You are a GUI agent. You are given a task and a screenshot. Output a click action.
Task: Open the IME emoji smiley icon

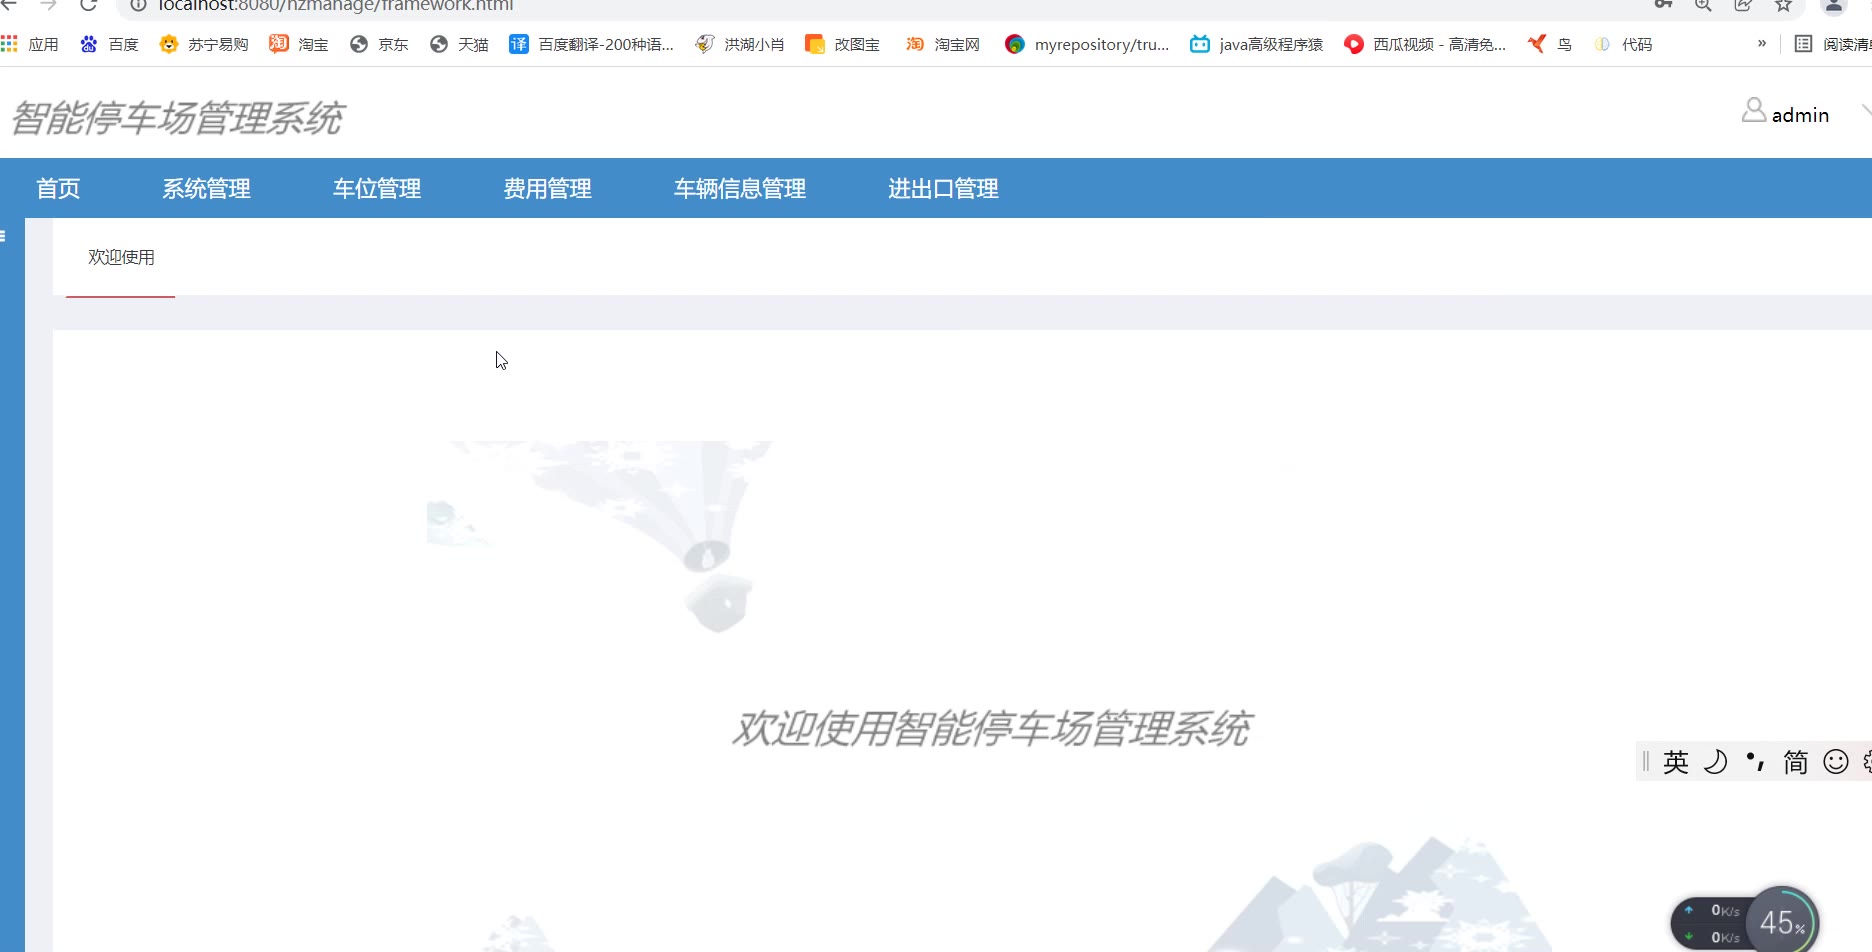(1836, 762)
